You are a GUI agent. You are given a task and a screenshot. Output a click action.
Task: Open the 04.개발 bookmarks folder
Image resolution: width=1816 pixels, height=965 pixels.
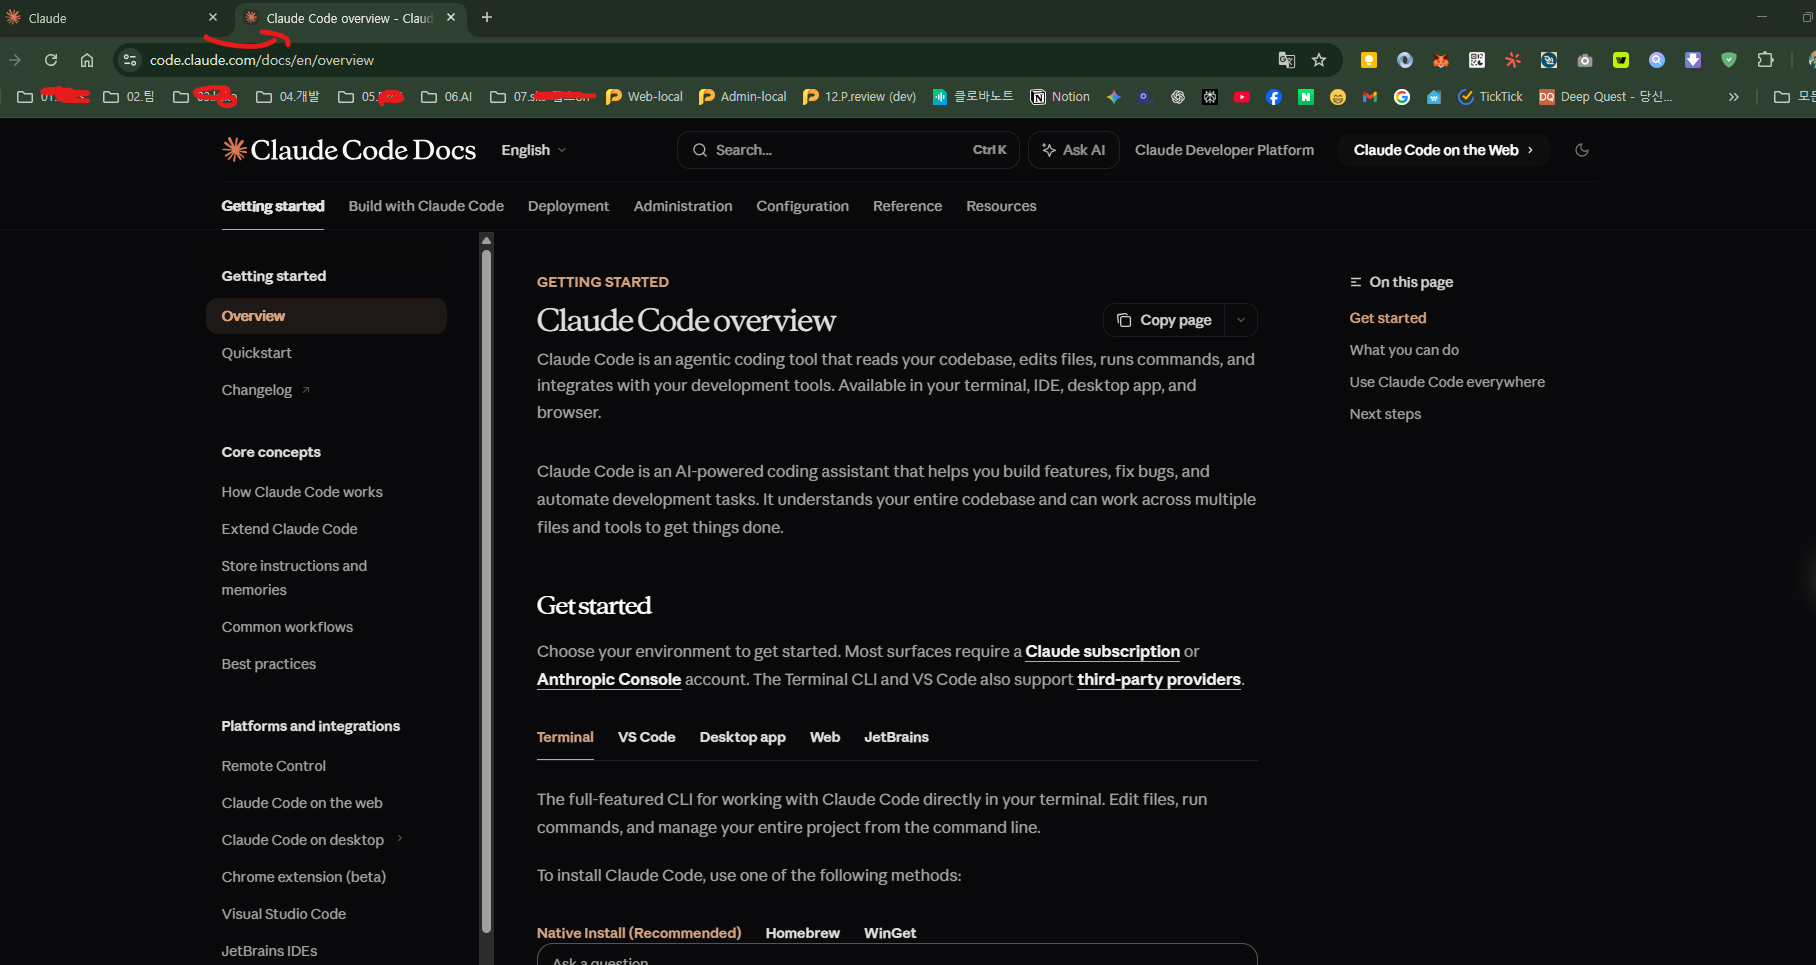(x=288, y=97)
